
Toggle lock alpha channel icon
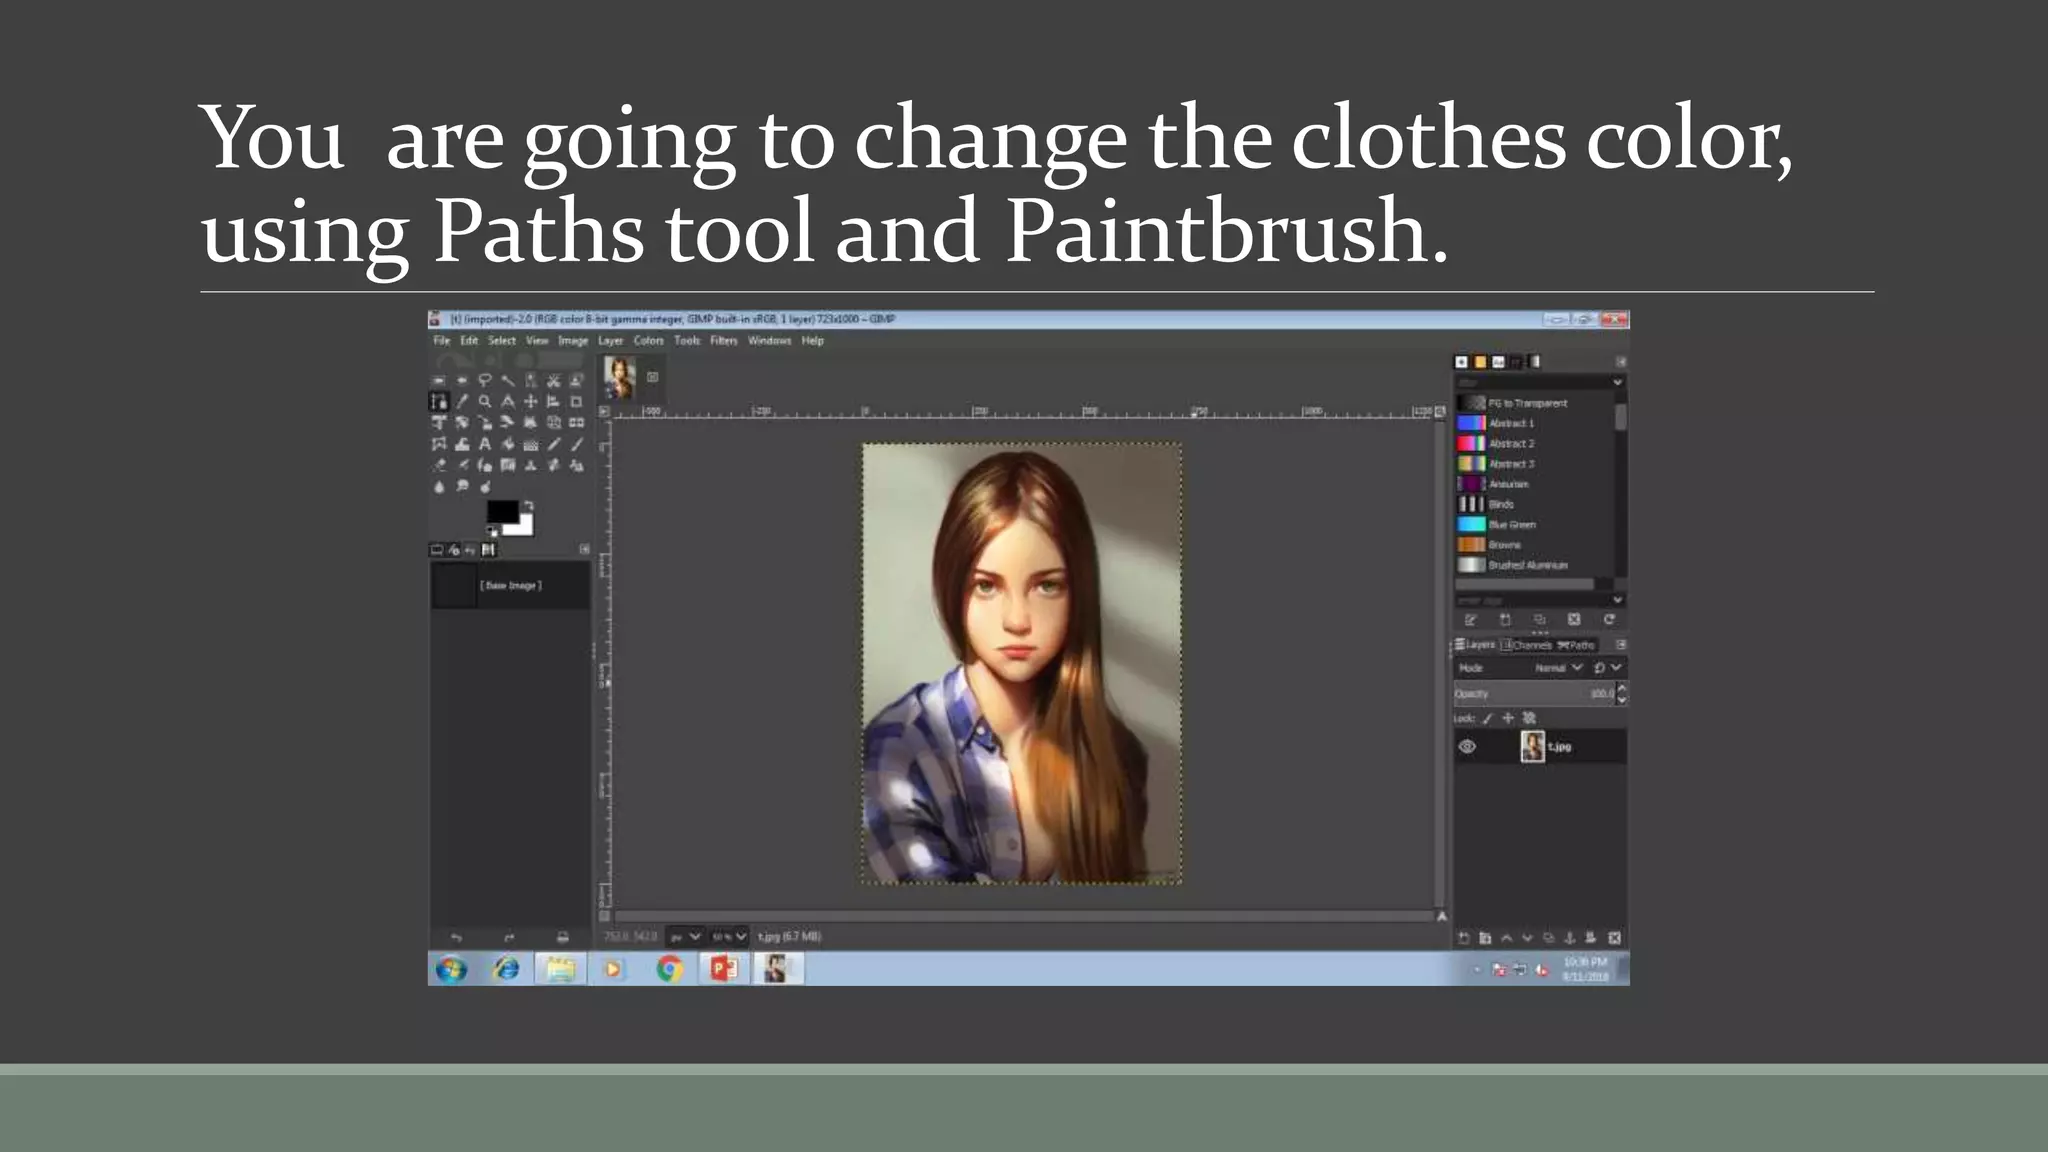[1529, 718]
